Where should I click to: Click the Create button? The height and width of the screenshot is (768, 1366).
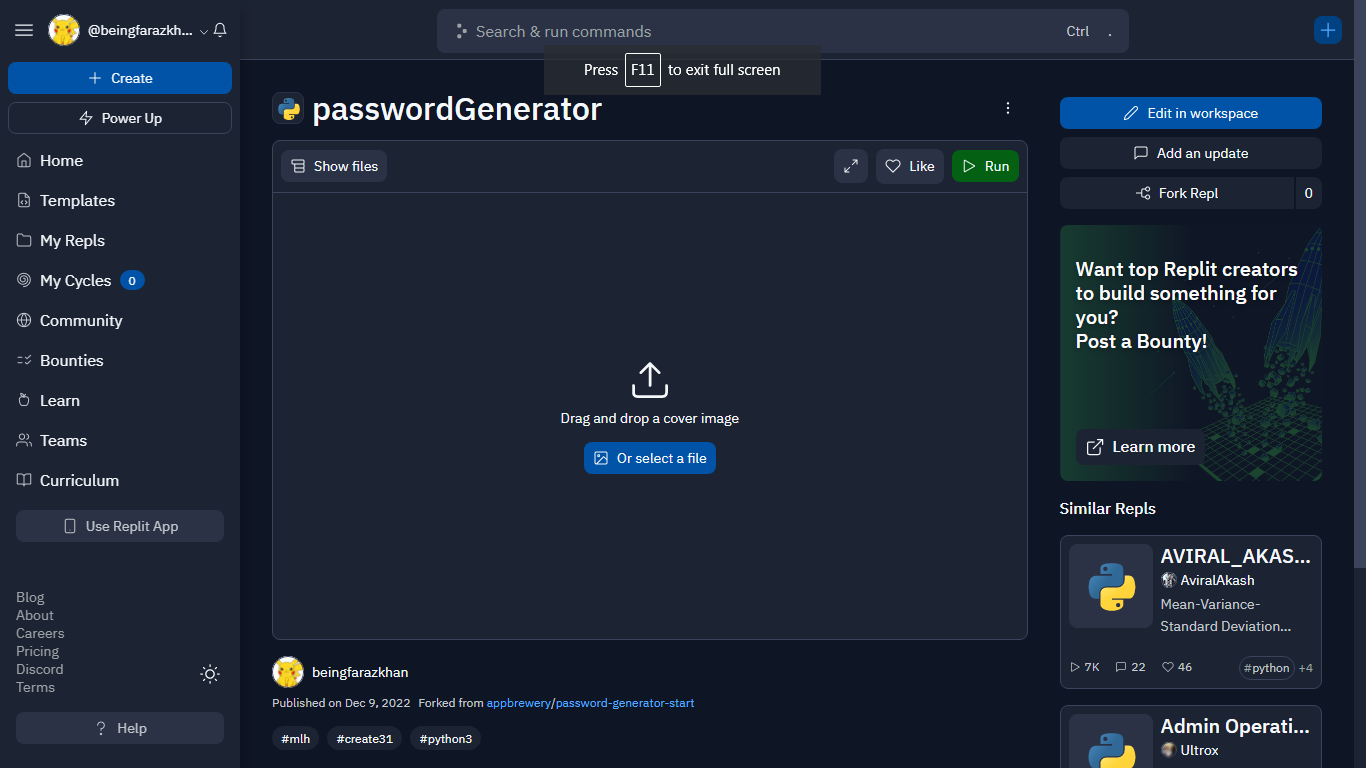[x=120, y=78]
